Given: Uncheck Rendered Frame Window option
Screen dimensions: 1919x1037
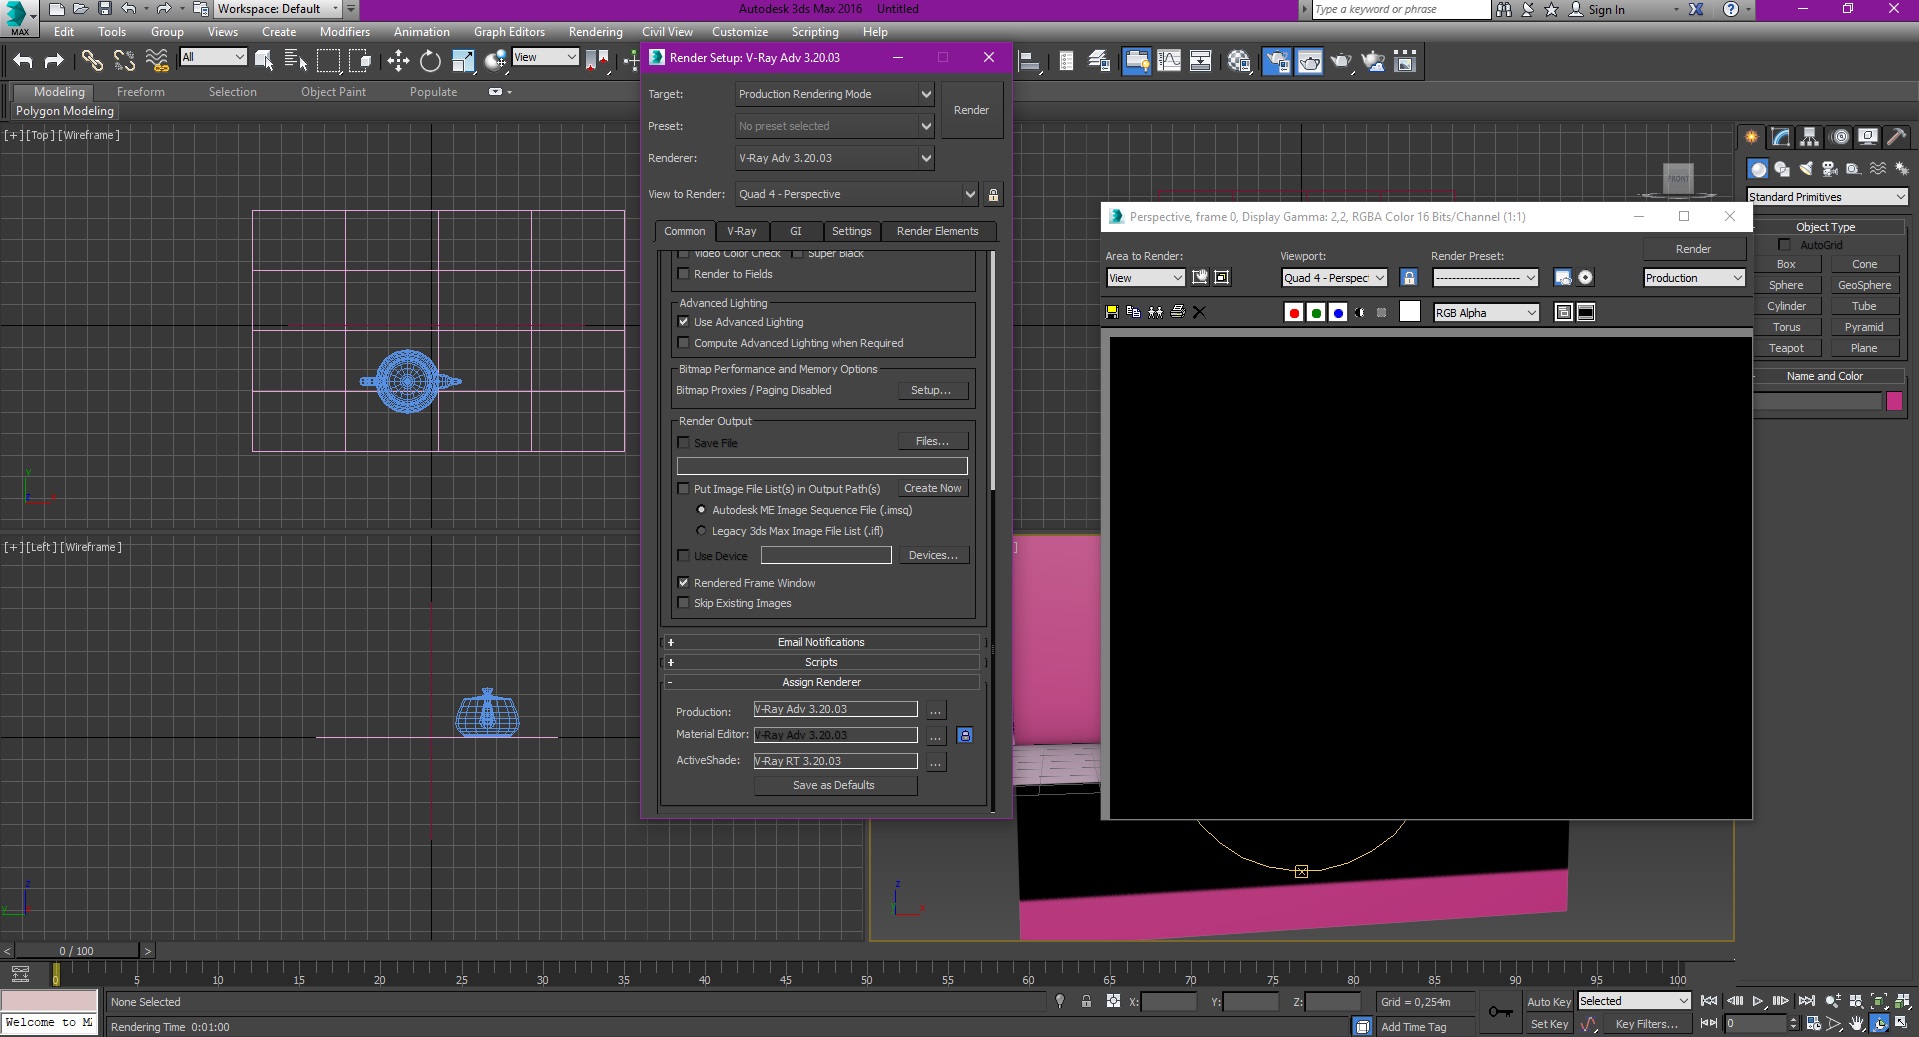Looking at the screenshot, I should (x=684, y=583).
